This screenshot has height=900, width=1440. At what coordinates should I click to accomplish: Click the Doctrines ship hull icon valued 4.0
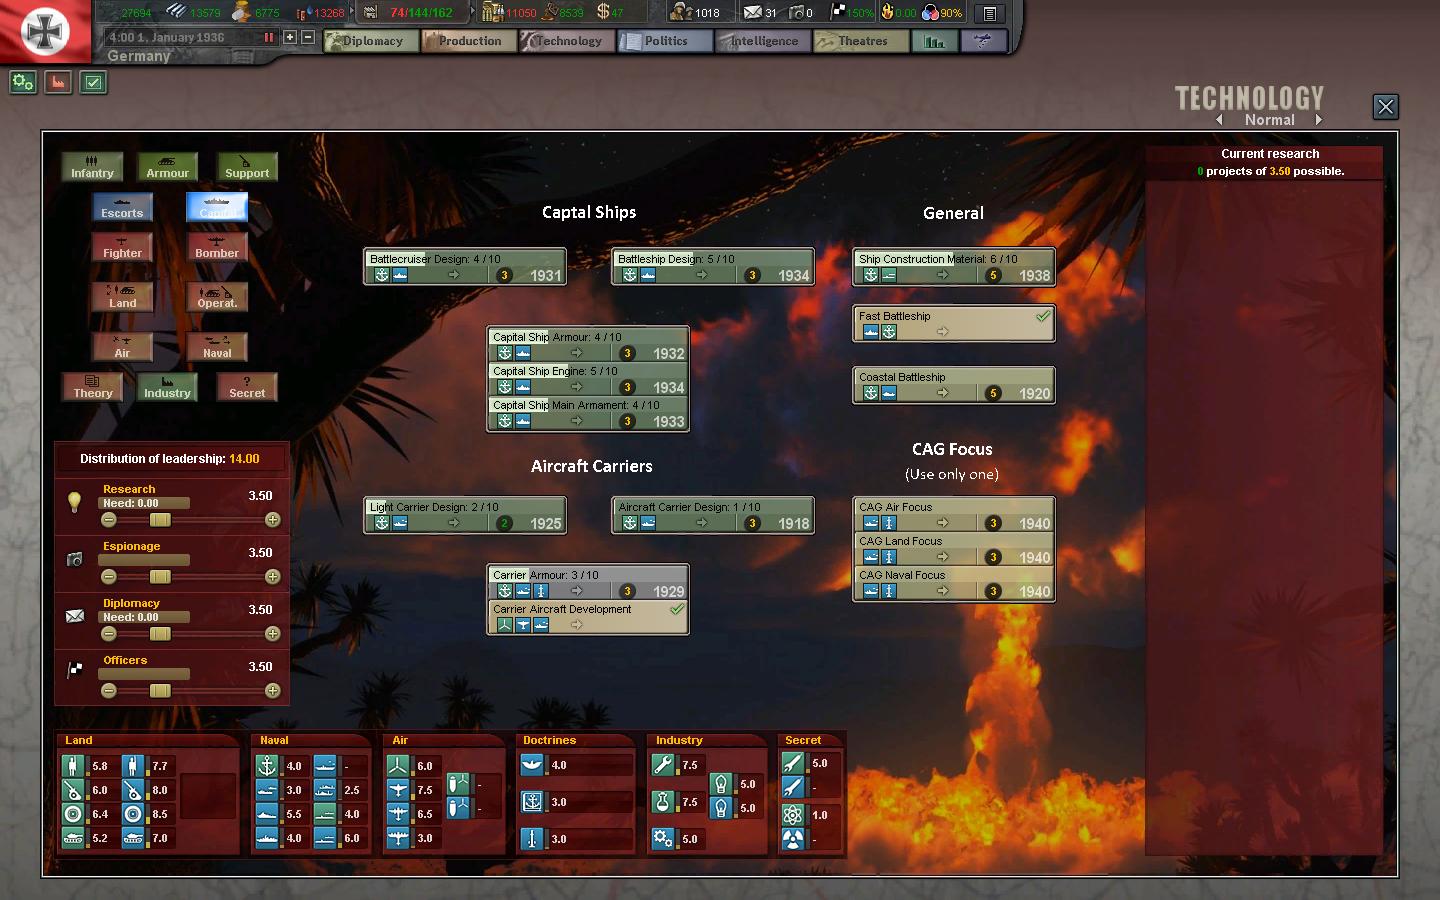tap(532, 765)
